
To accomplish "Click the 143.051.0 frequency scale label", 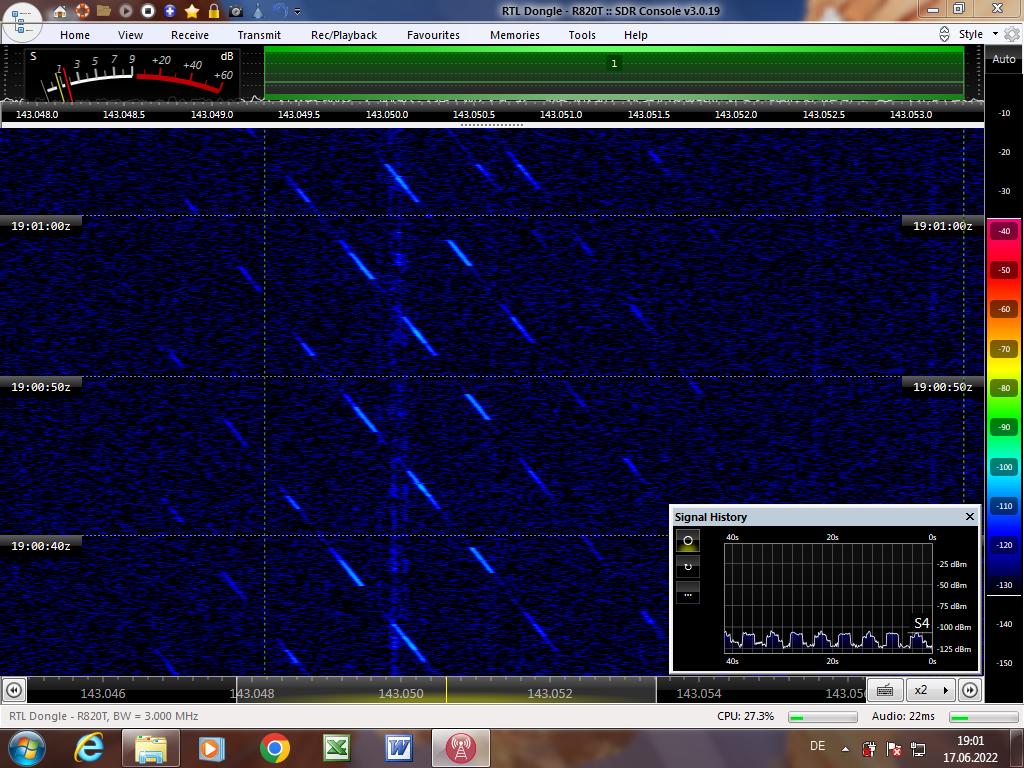I will click(561, 114).
